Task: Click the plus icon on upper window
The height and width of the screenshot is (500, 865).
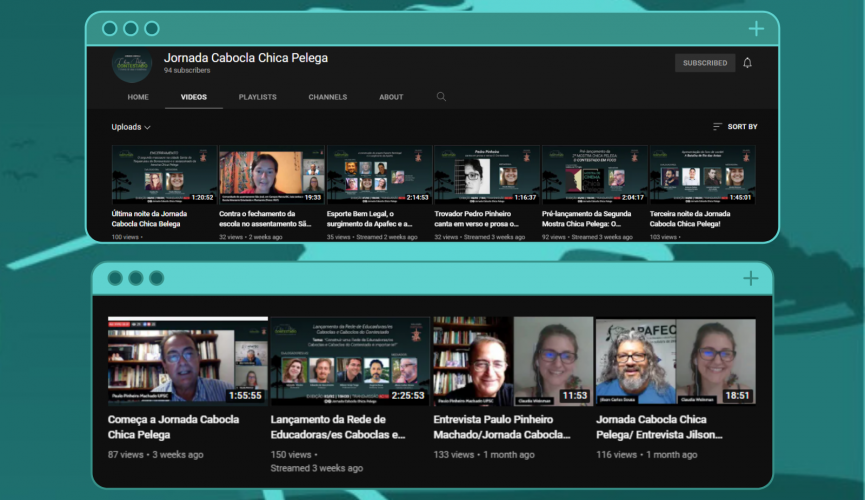Action: (756, 28)
